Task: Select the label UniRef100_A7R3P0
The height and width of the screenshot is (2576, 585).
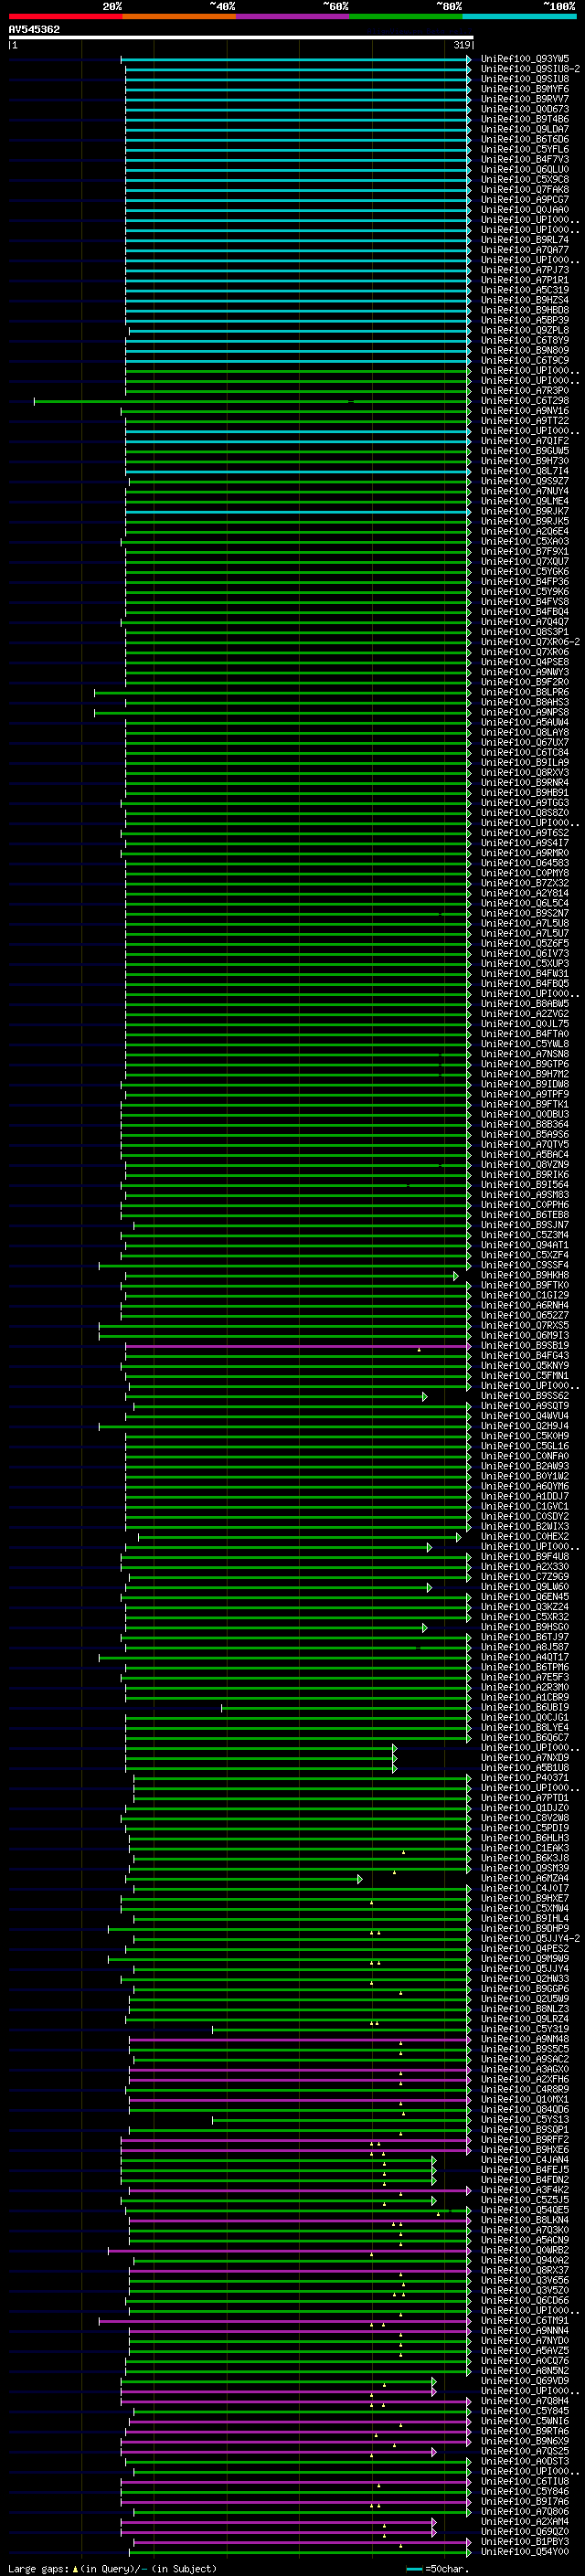Action: click(525, 391)
